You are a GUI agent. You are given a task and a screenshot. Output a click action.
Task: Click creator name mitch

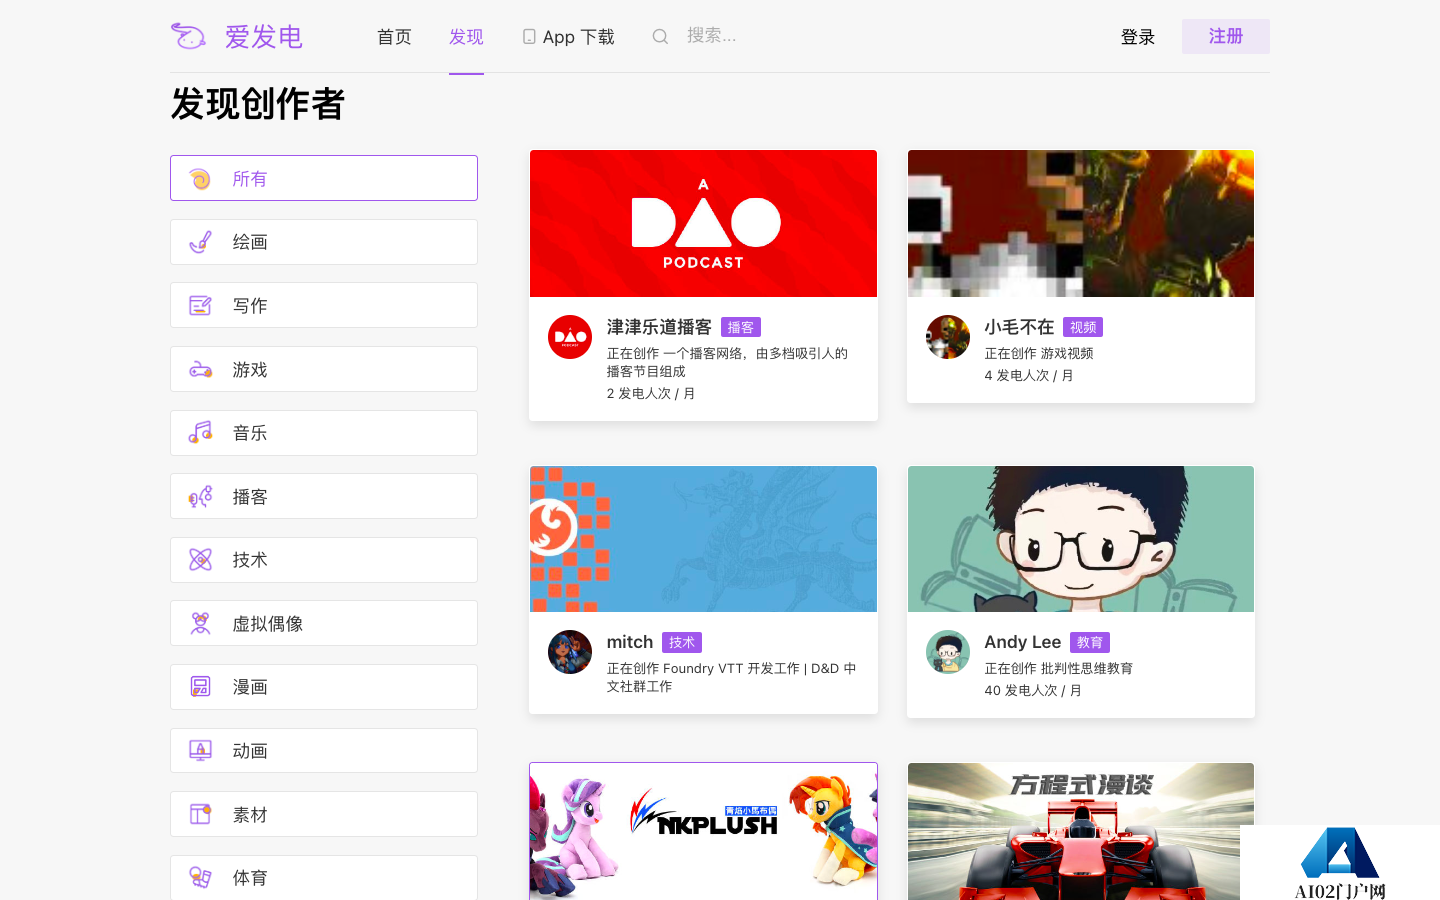[630, 642]
